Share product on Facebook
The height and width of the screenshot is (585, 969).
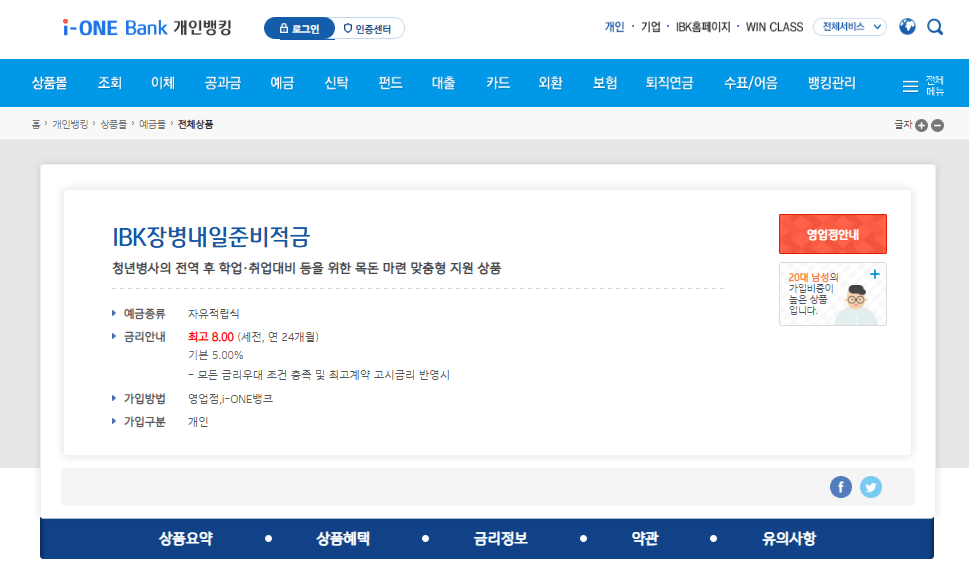(840, 487)
